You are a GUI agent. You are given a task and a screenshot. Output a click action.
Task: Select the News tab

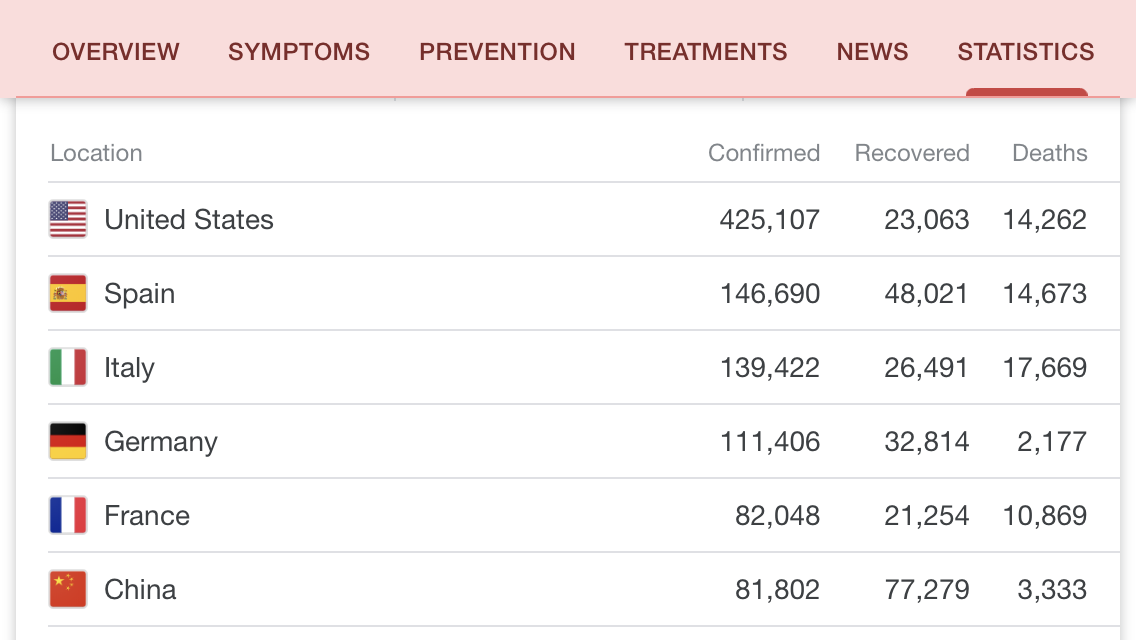[x=872, y=52]
